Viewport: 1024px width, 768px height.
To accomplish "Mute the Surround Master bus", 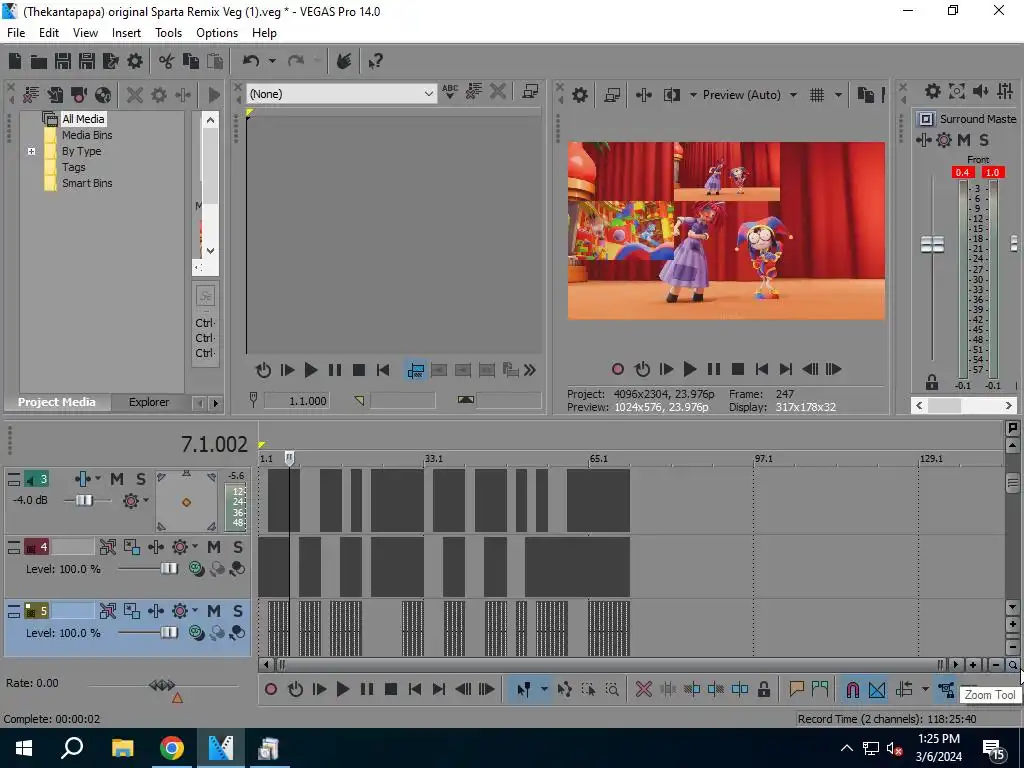I will pyautogui.click(x=963, y=140).
